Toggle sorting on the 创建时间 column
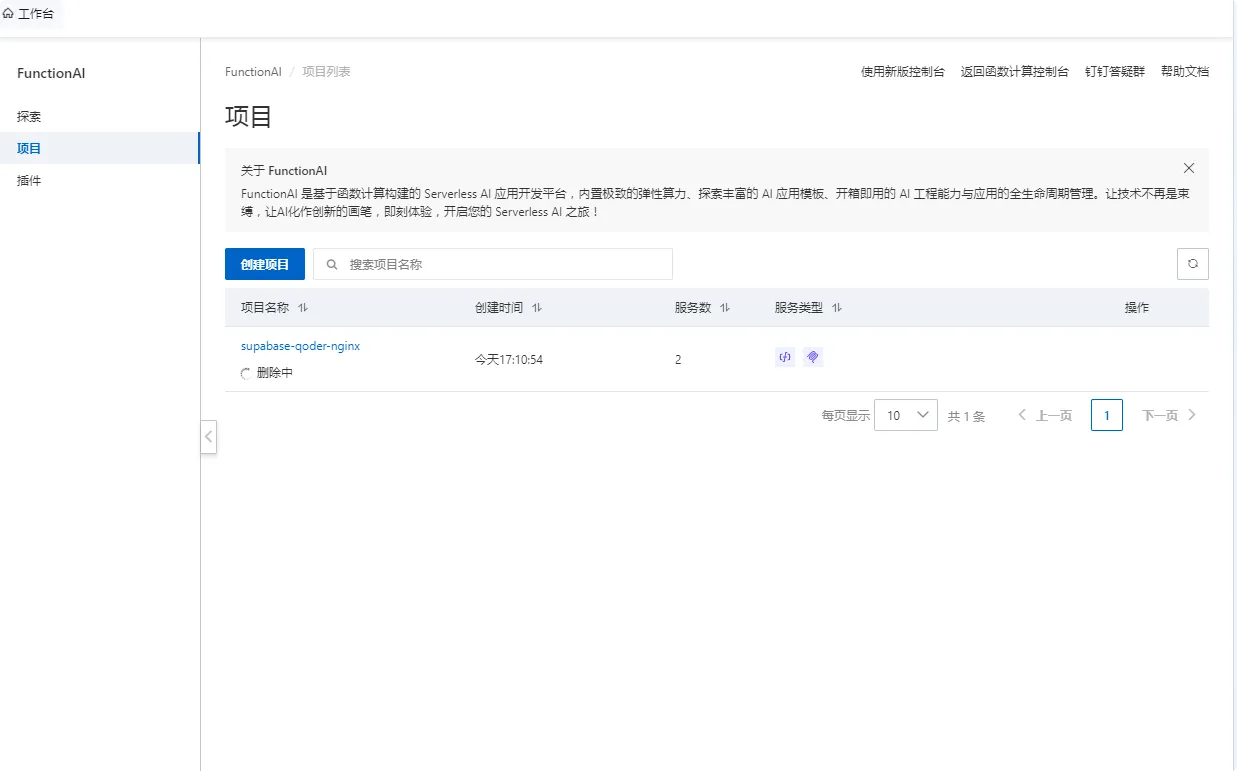The height and width of the screenshot is (771, 1237). point(537,308)
